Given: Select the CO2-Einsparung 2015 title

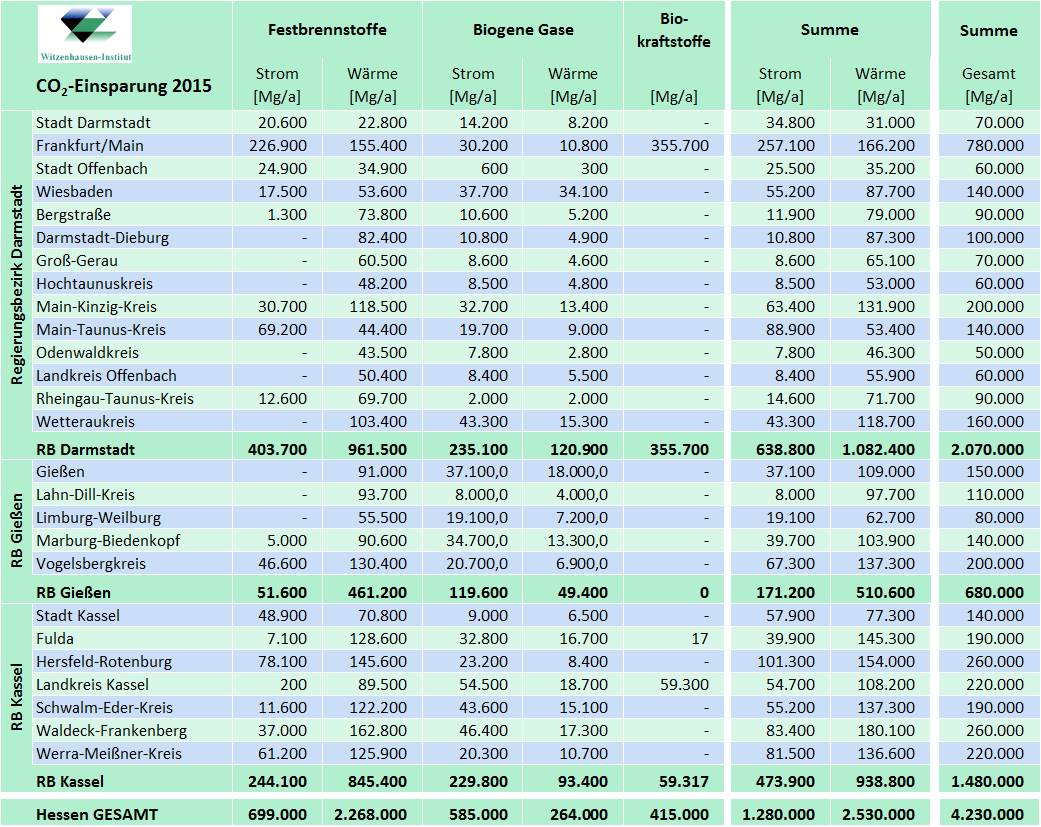Looking at the screenshot, I should coord(124,86).
